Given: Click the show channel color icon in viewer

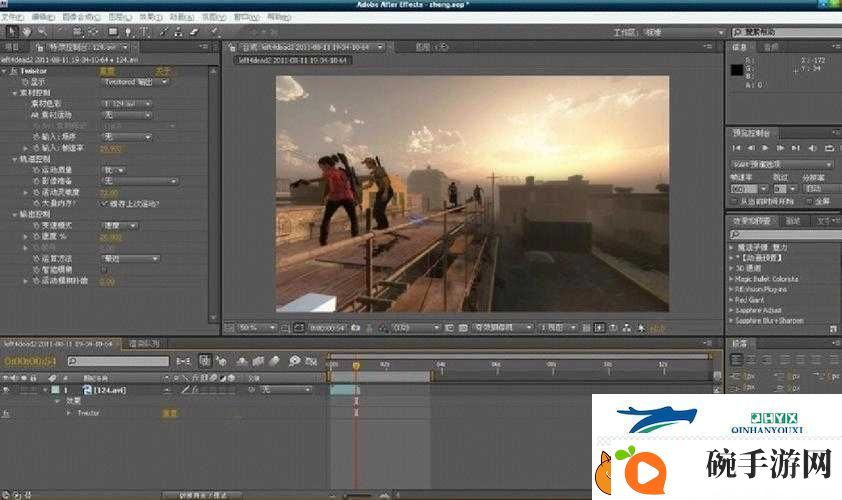Looking at the screenshot, I should coord(383,327).
